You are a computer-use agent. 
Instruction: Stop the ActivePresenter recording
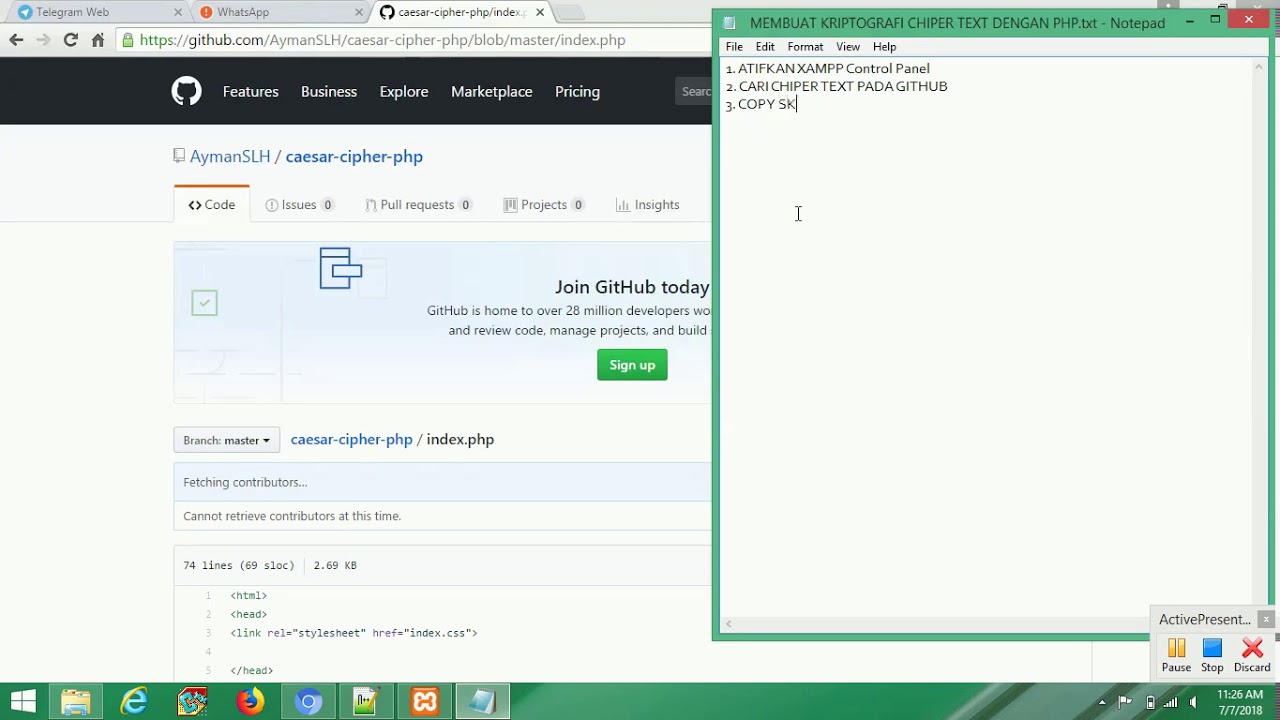1212,655
